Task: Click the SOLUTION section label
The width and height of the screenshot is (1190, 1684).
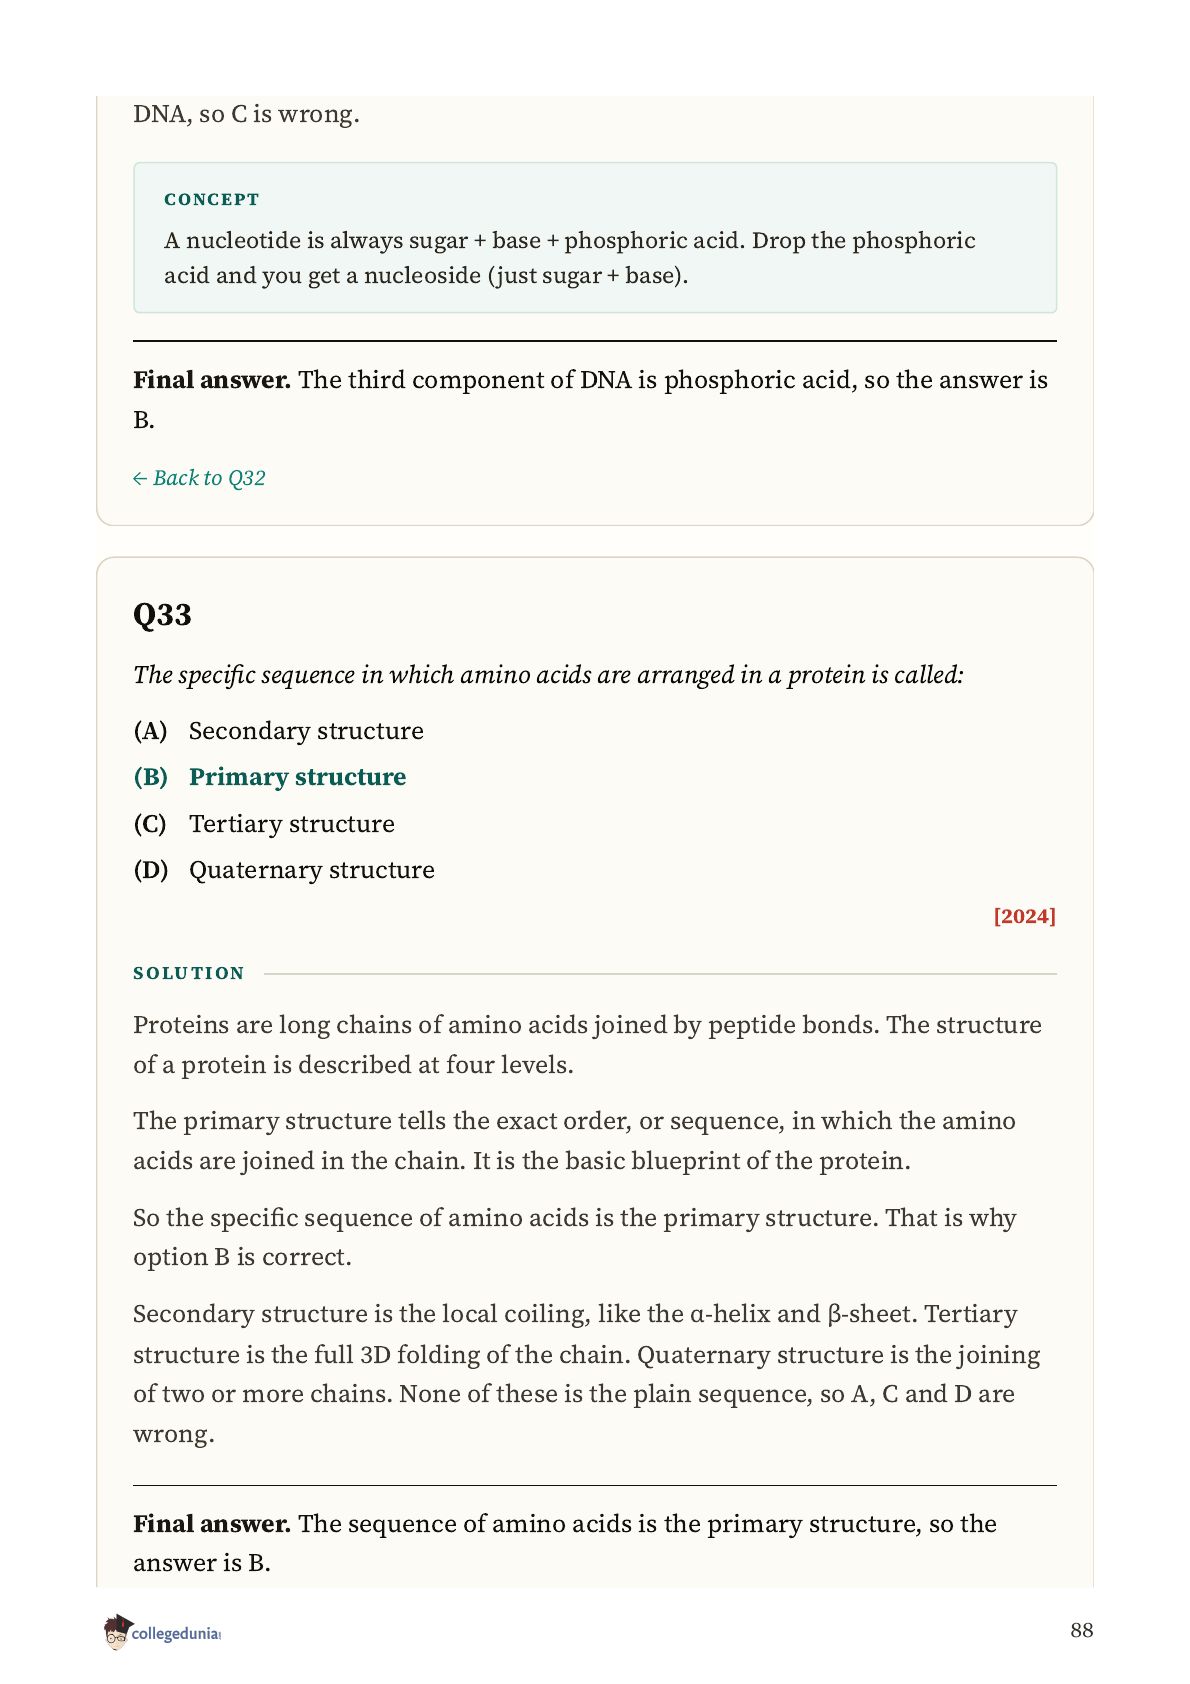Action: coord(189,973)
